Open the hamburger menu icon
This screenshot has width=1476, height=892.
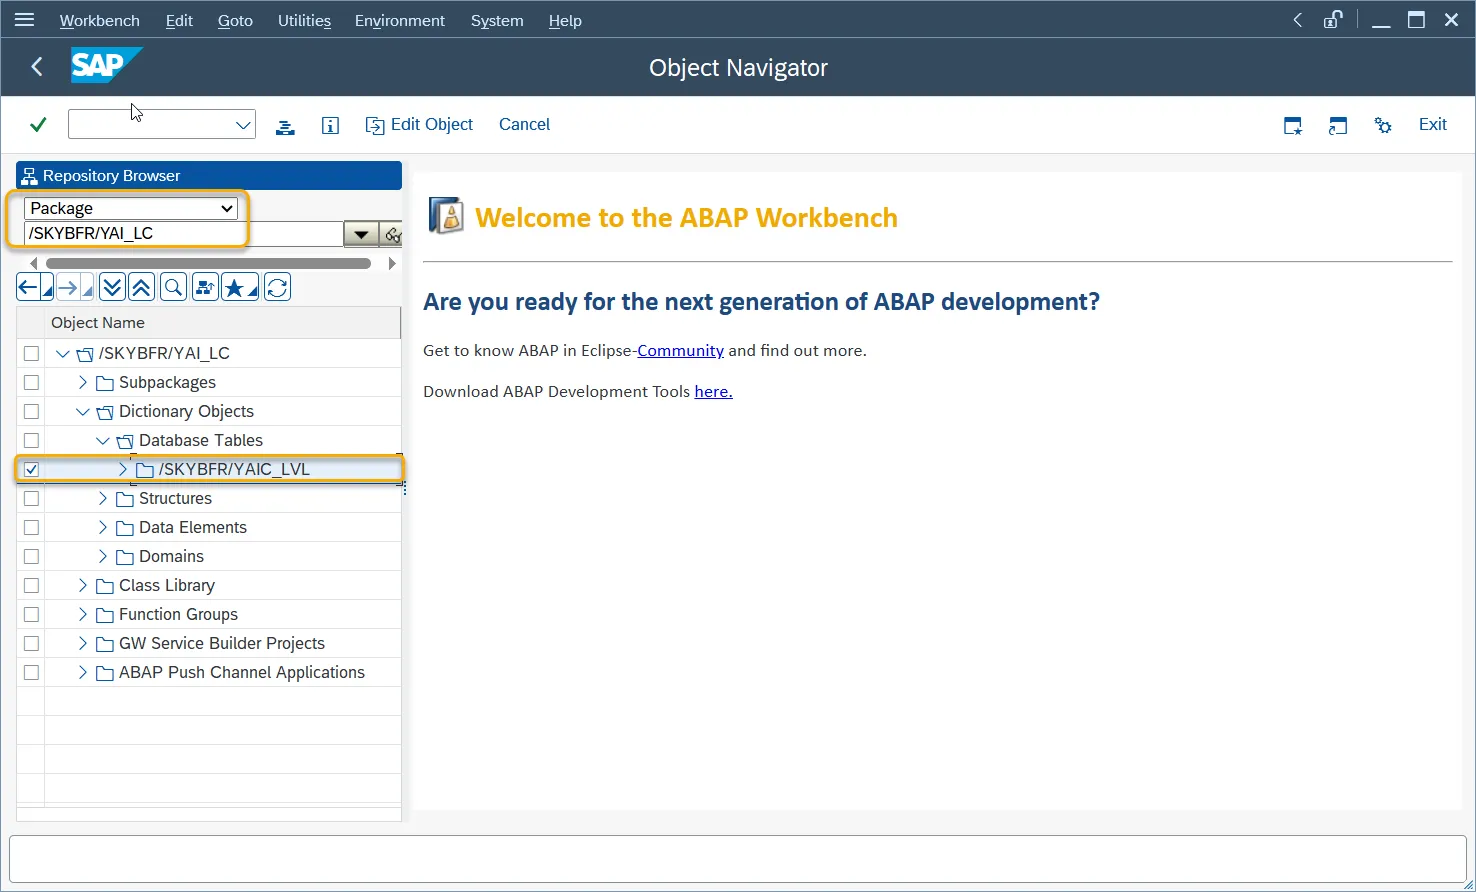(x=24, y=20)
